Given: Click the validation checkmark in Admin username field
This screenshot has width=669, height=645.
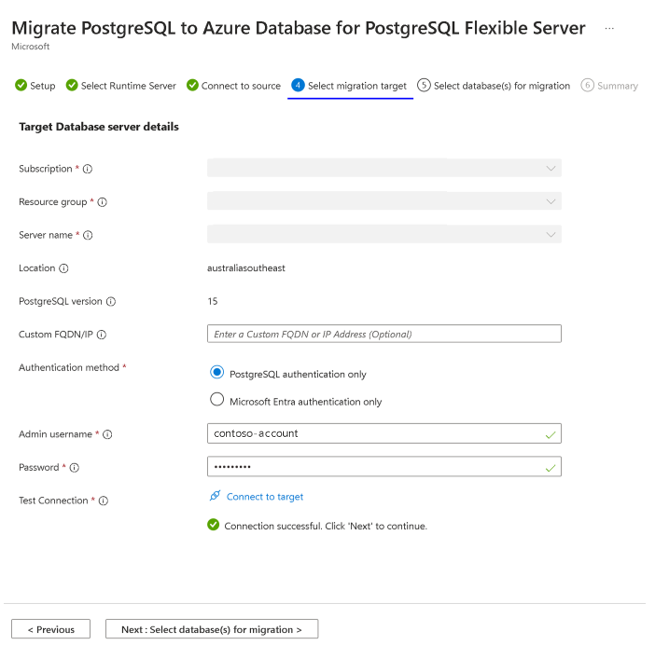Looking at the screenshot, I should [x=550, y=435].
